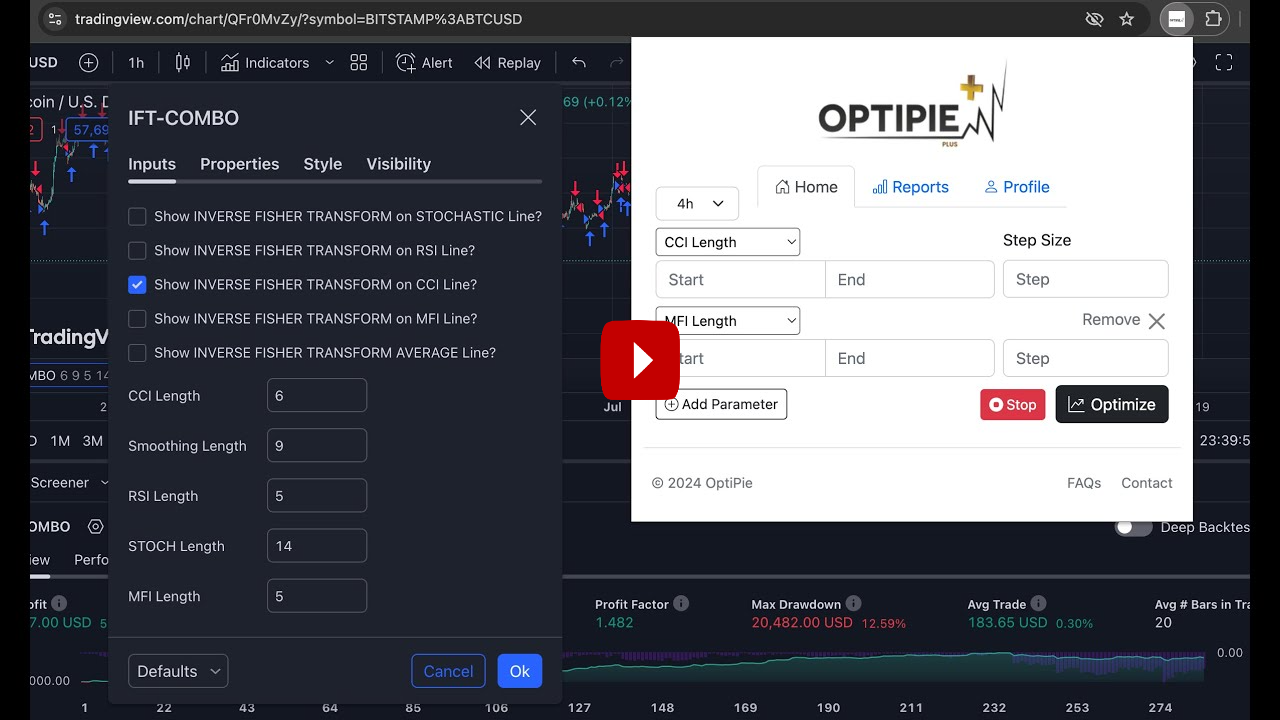
Task: Open the CCI Length parameter dropdown
Action: click(728, 242)
